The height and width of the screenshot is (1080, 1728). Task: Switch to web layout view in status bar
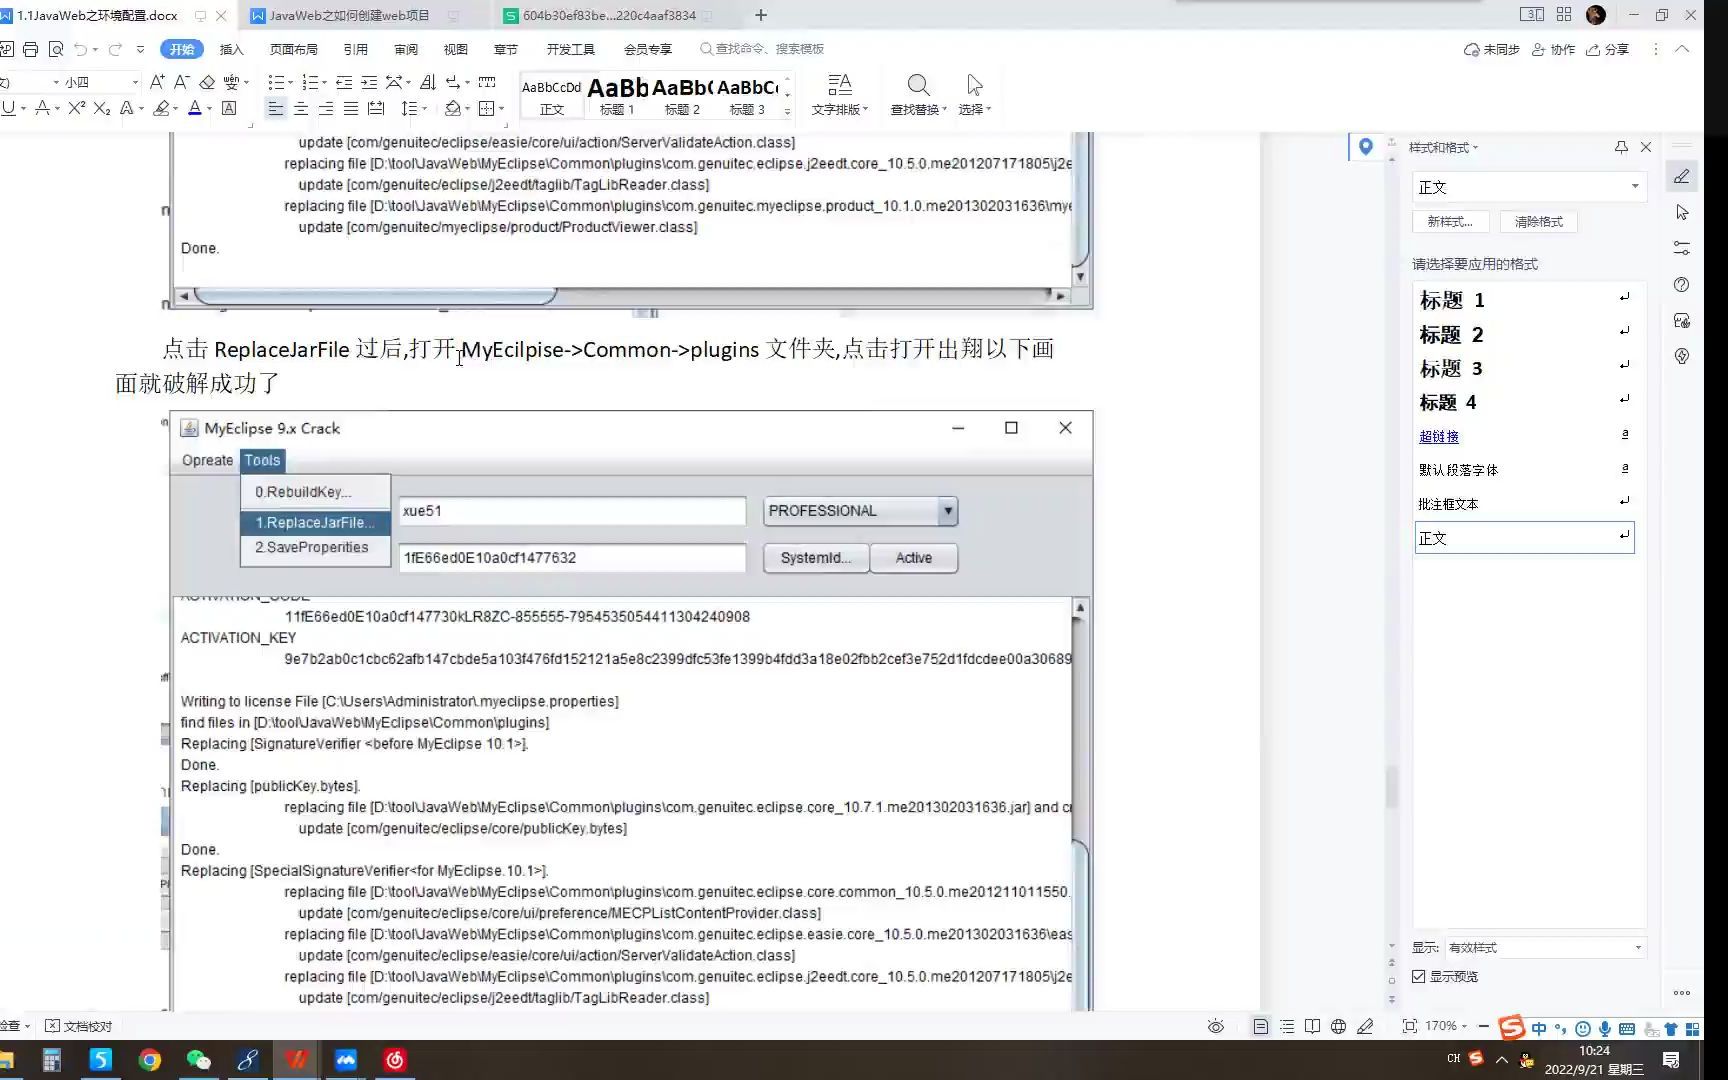point(1338,1026)
